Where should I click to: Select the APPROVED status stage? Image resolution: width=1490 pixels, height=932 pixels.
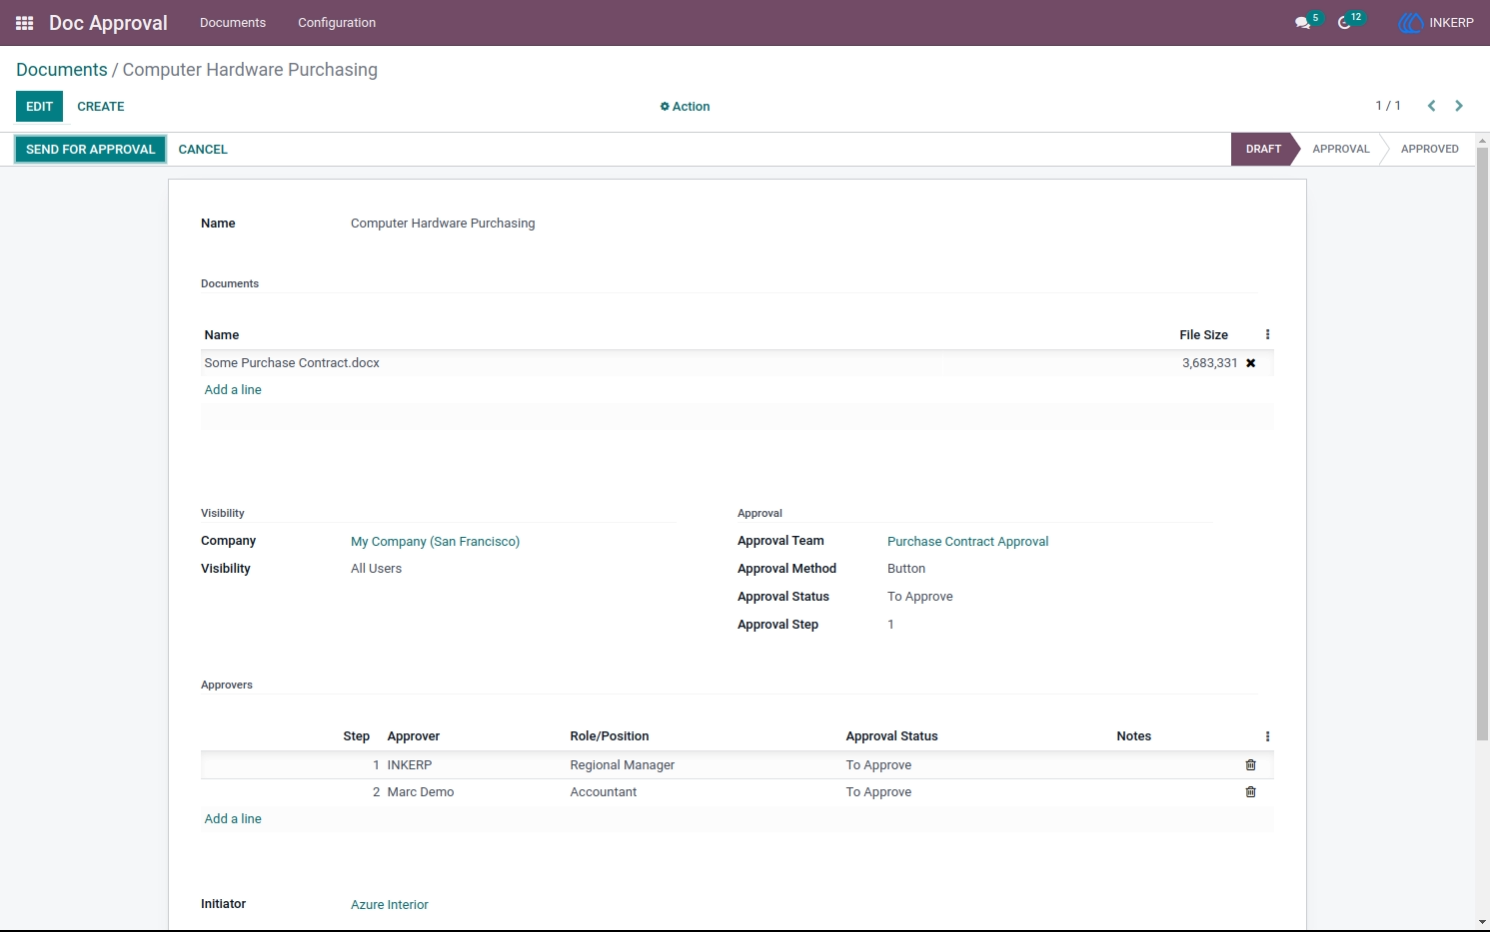[1429, 149]
